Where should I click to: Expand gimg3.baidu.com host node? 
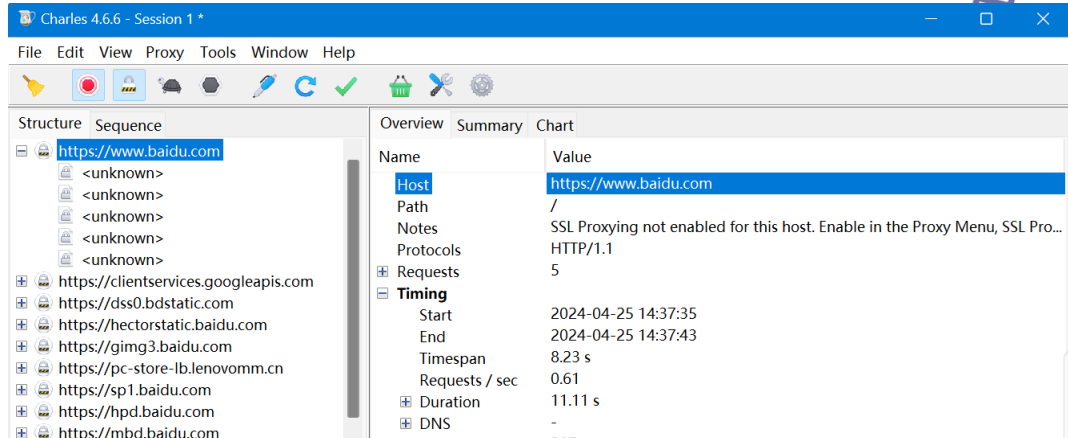(22, 347)
